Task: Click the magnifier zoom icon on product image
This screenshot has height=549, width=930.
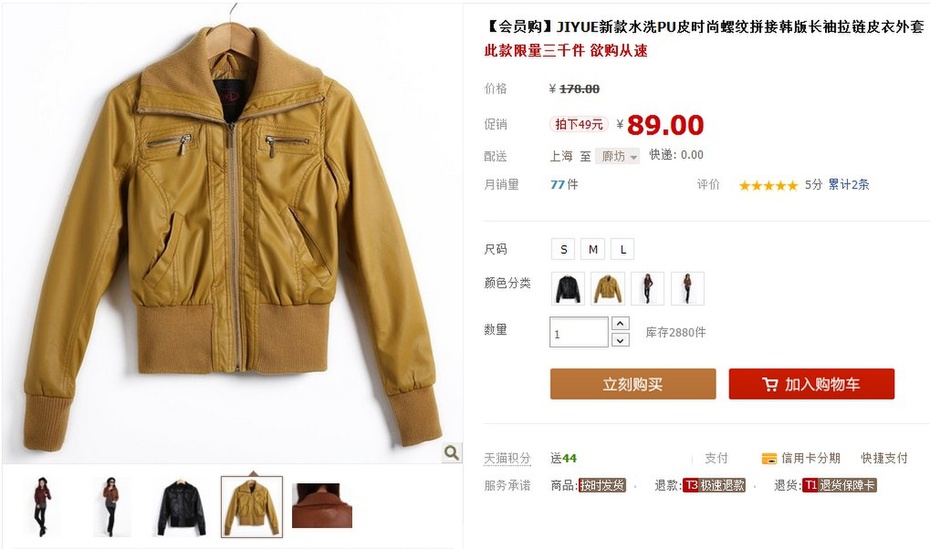Action: tap(451, 453)
